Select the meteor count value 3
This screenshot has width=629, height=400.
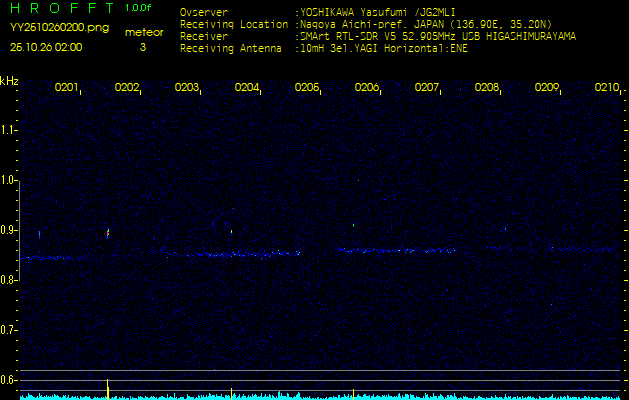(x=142, y=47)
